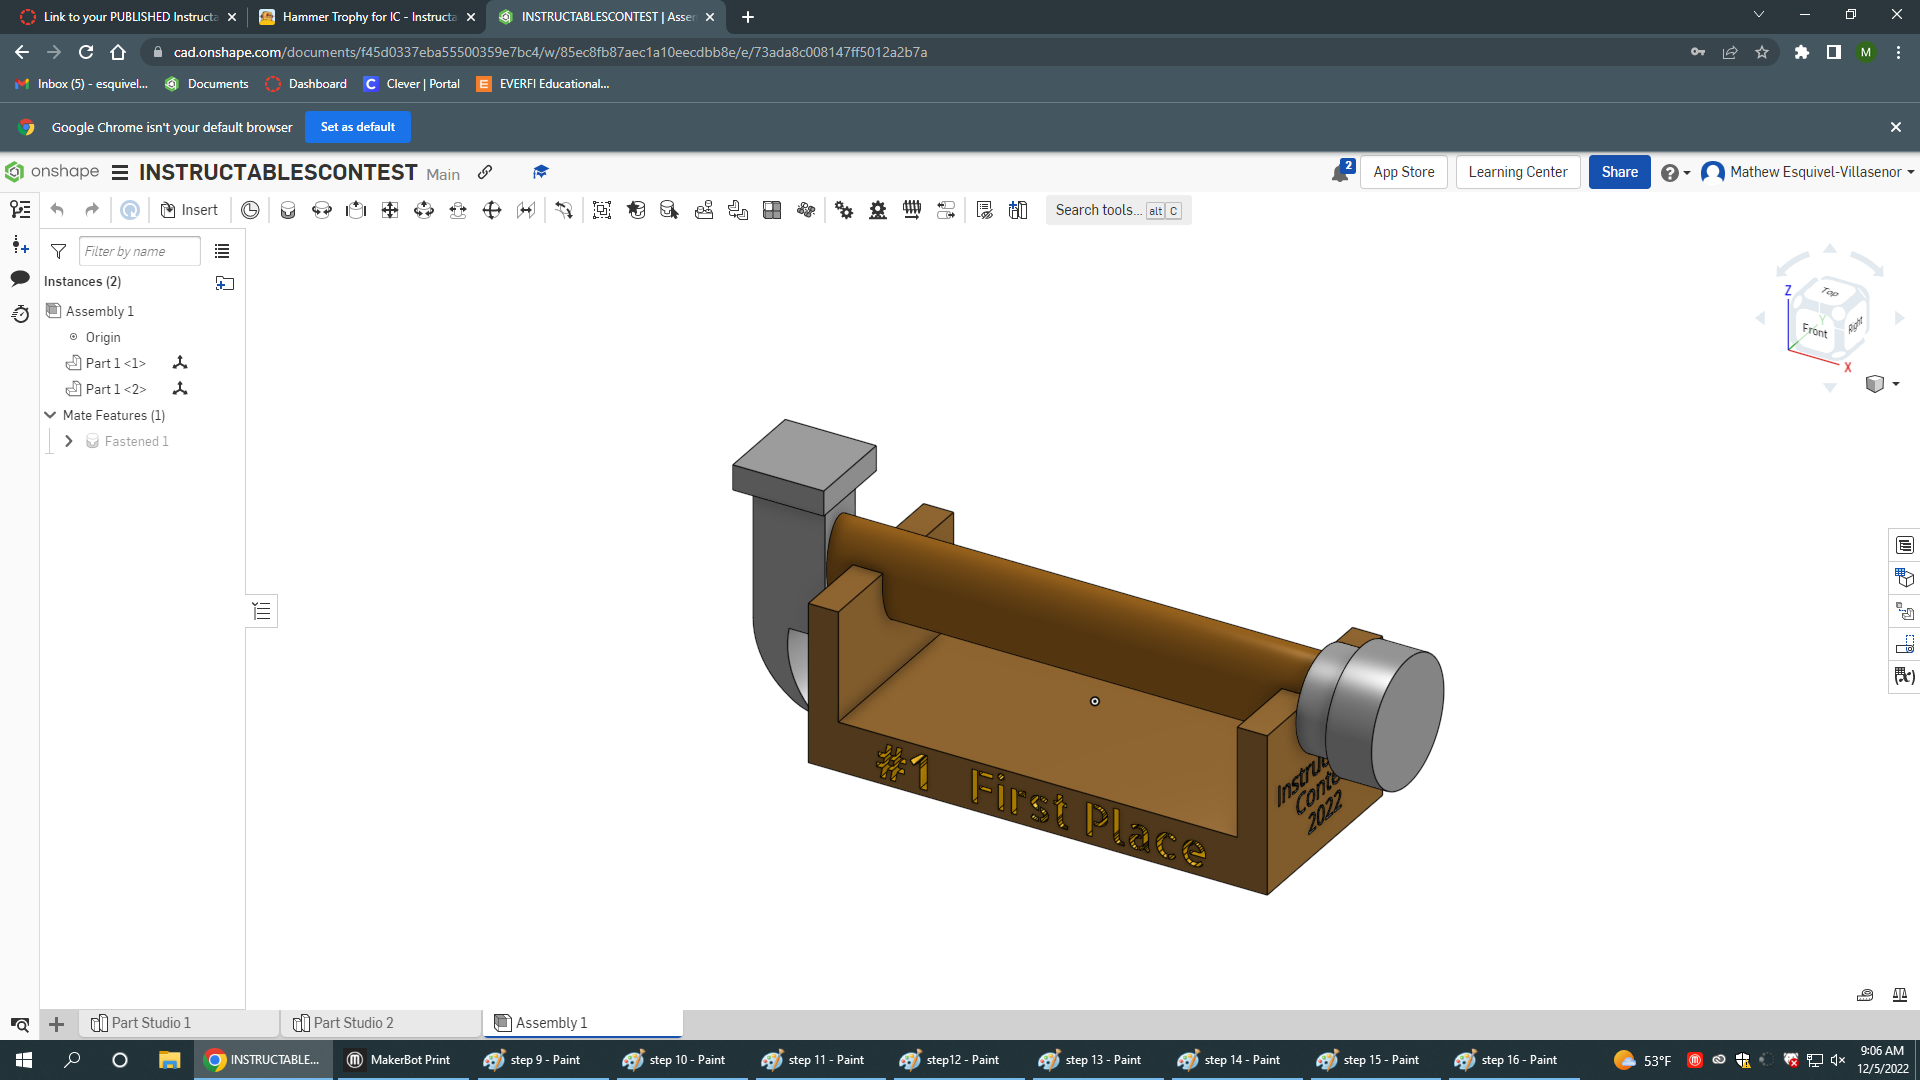Click the Filter by name field
Image resolution: width=1920 pixels, height=1080 pixels.
click(139, 251)
